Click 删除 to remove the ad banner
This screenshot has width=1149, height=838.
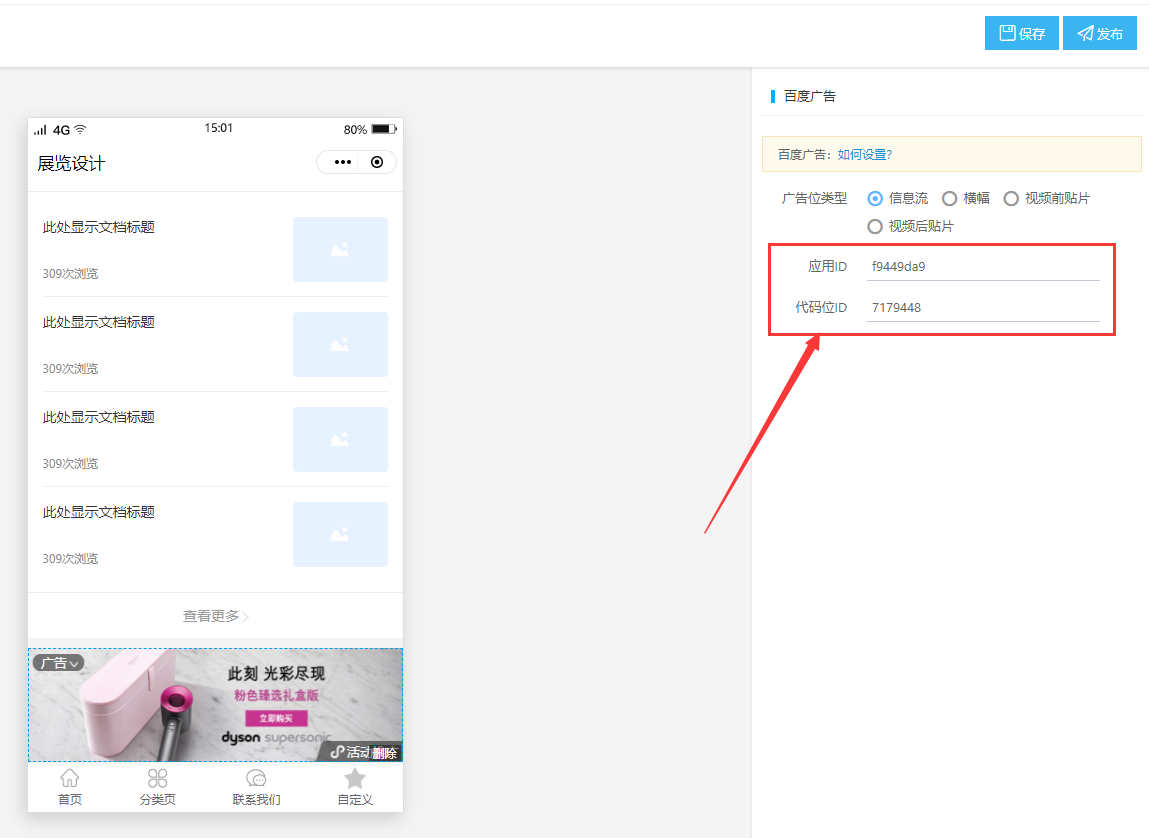pyautogui.click(x=385, y=751)
